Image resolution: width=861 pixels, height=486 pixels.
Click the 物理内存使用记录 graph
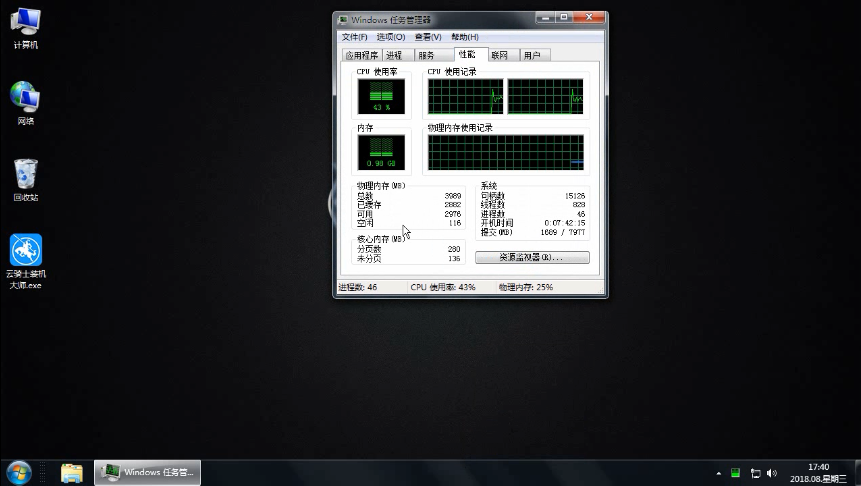506,152
